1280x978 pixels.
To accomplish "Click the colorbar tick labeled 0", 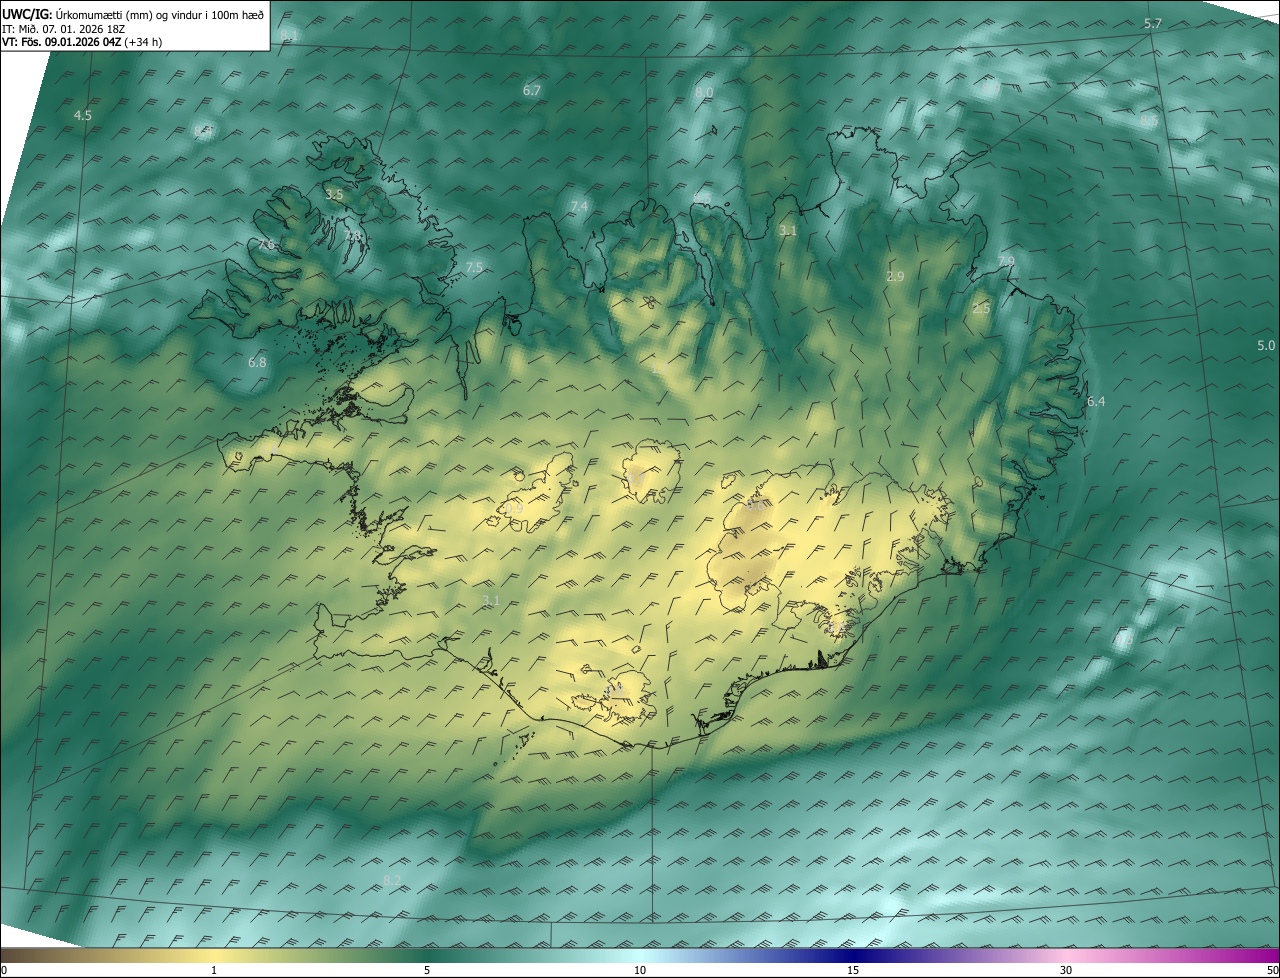I will (3, 970).
